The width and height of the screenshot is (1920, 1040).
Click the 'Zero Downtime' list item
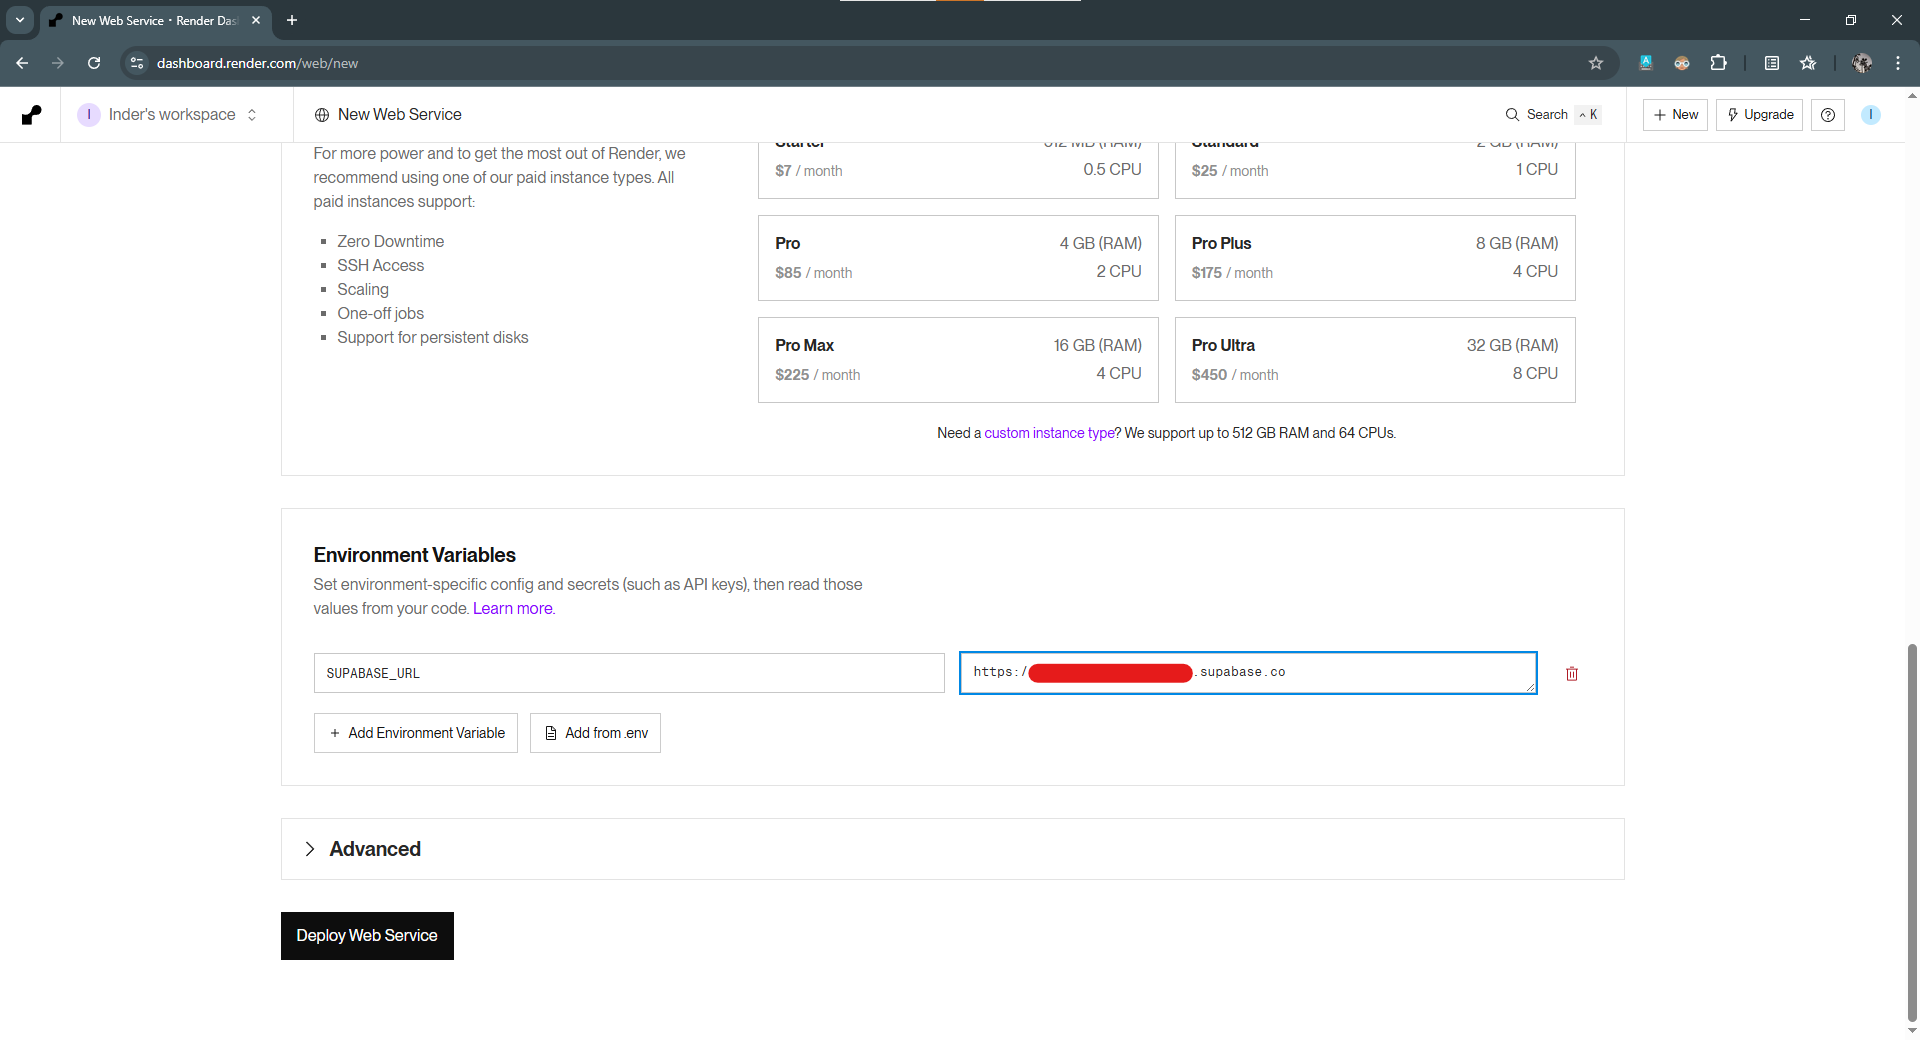tap(390, 242)
